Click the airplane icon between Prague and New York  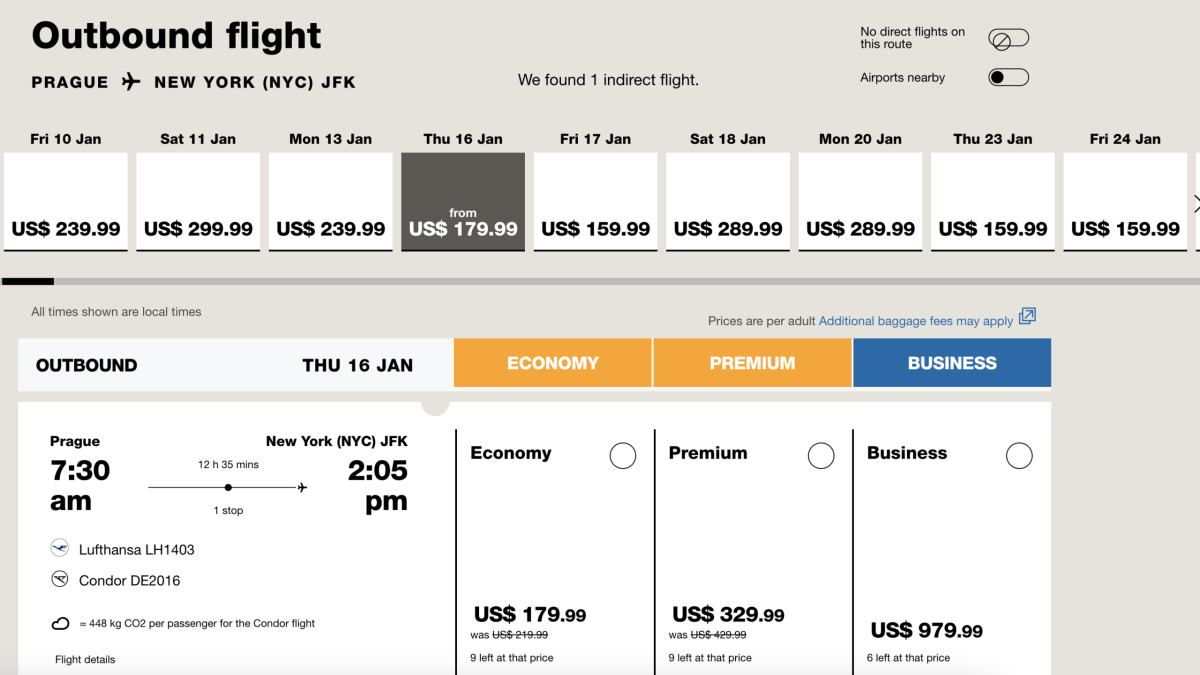131,82
